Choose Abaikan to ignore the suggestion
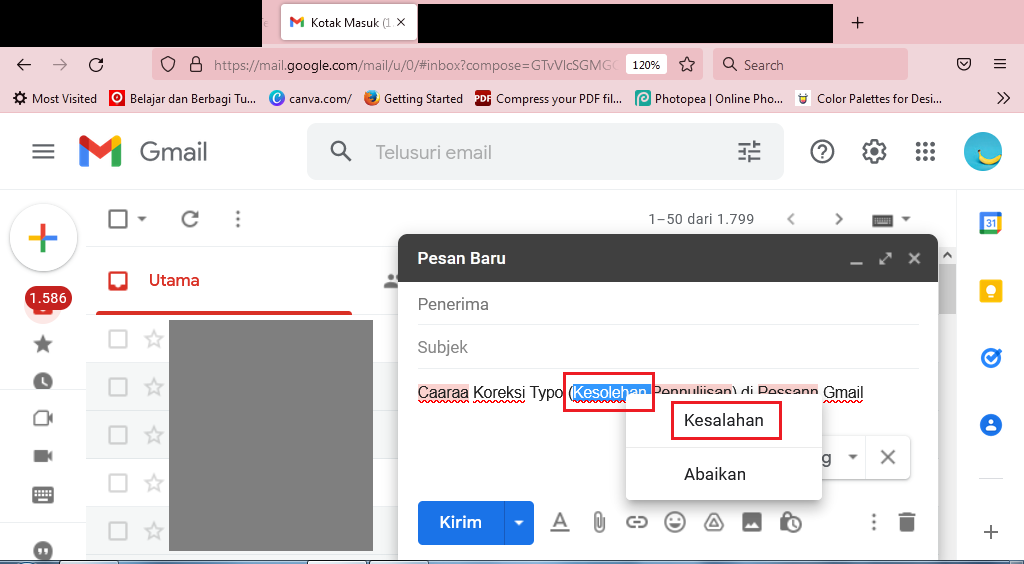The image size is (1024, 564). tap(714, 474)
